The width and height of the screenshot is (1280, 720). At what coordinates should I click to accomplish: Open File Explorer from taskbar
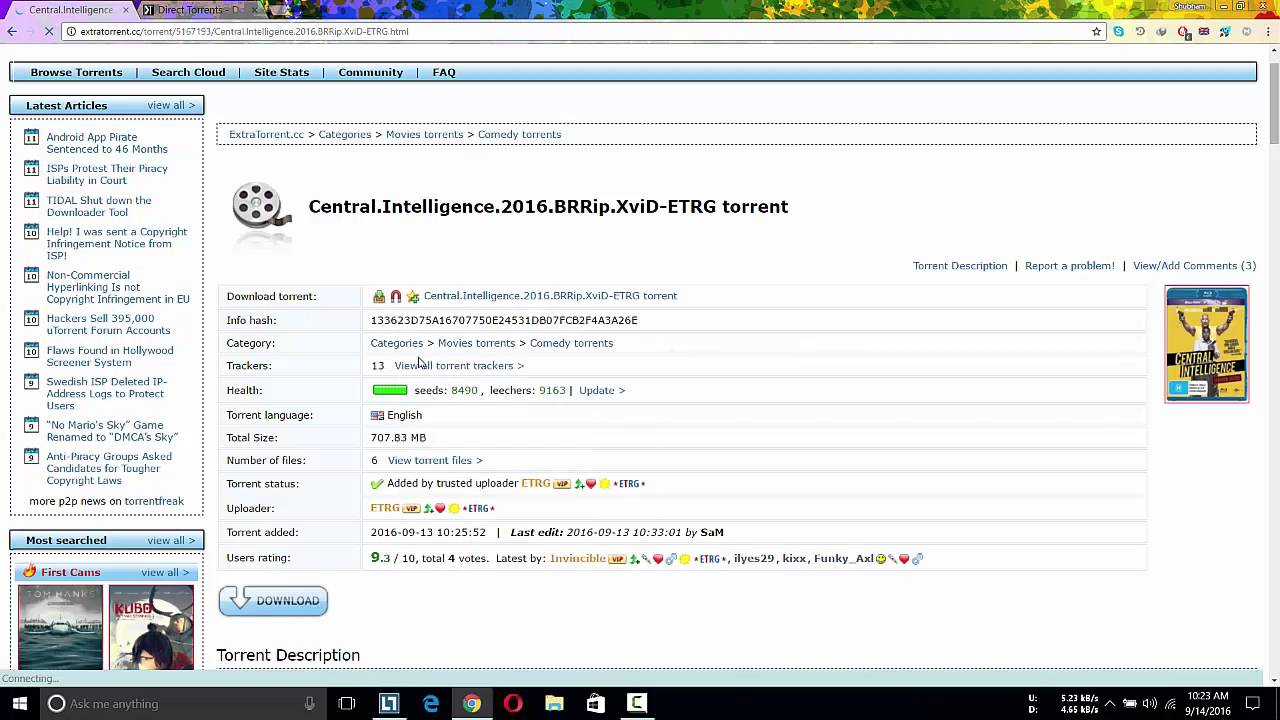pos(554,703)
